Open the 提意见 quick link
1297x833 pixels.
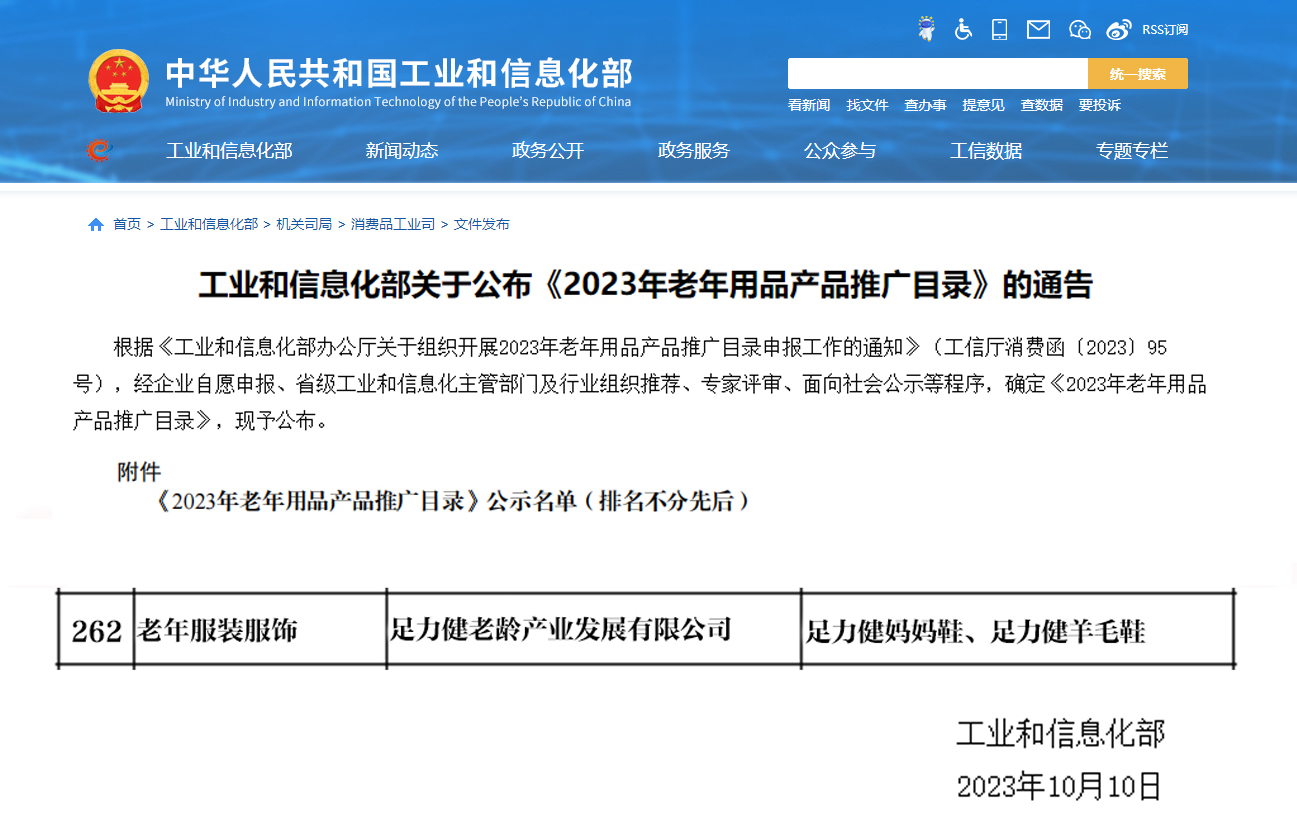click(x=983, y=105)
